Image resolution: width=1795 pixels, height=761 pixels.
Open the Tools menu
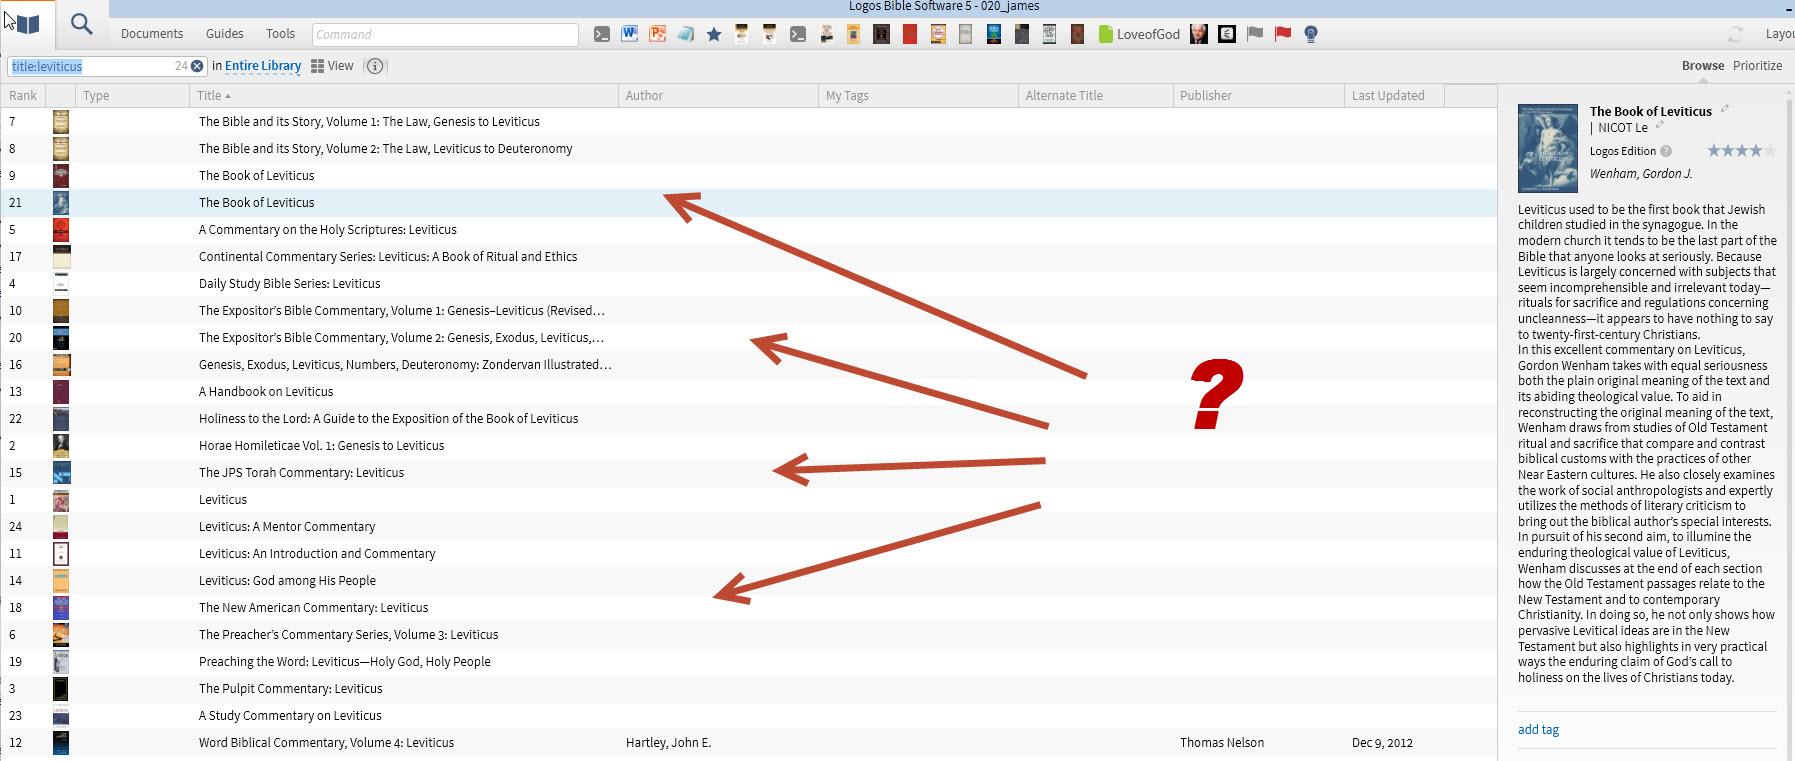coord(281,34)
